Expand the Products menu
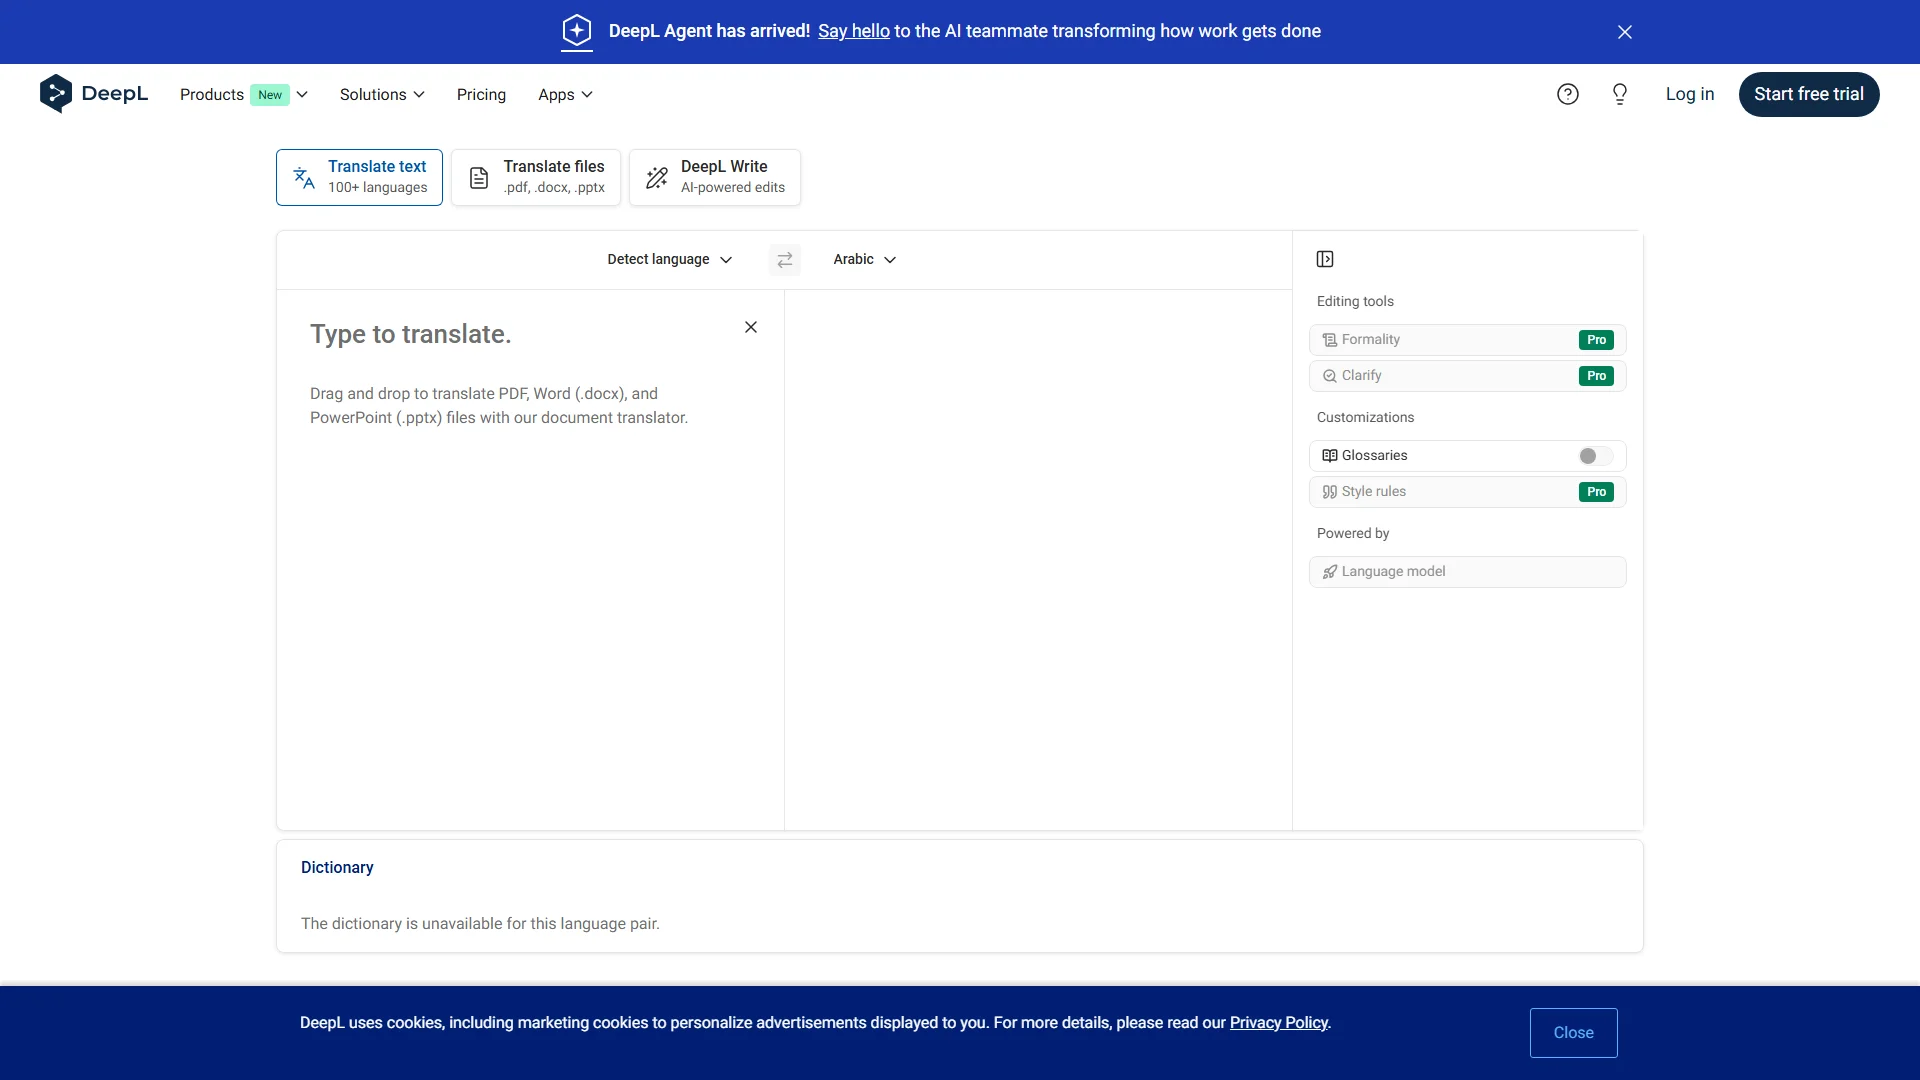Image resolution: width=1920 pixels, height=1080 pixels. tap(243, 94)
